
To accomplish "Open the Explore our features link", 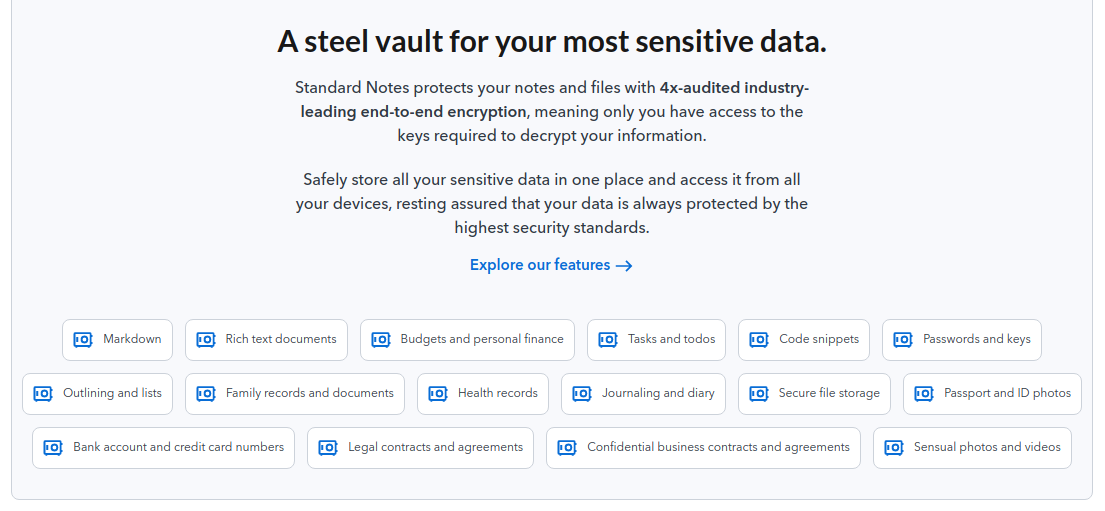I will click(551, 265).
